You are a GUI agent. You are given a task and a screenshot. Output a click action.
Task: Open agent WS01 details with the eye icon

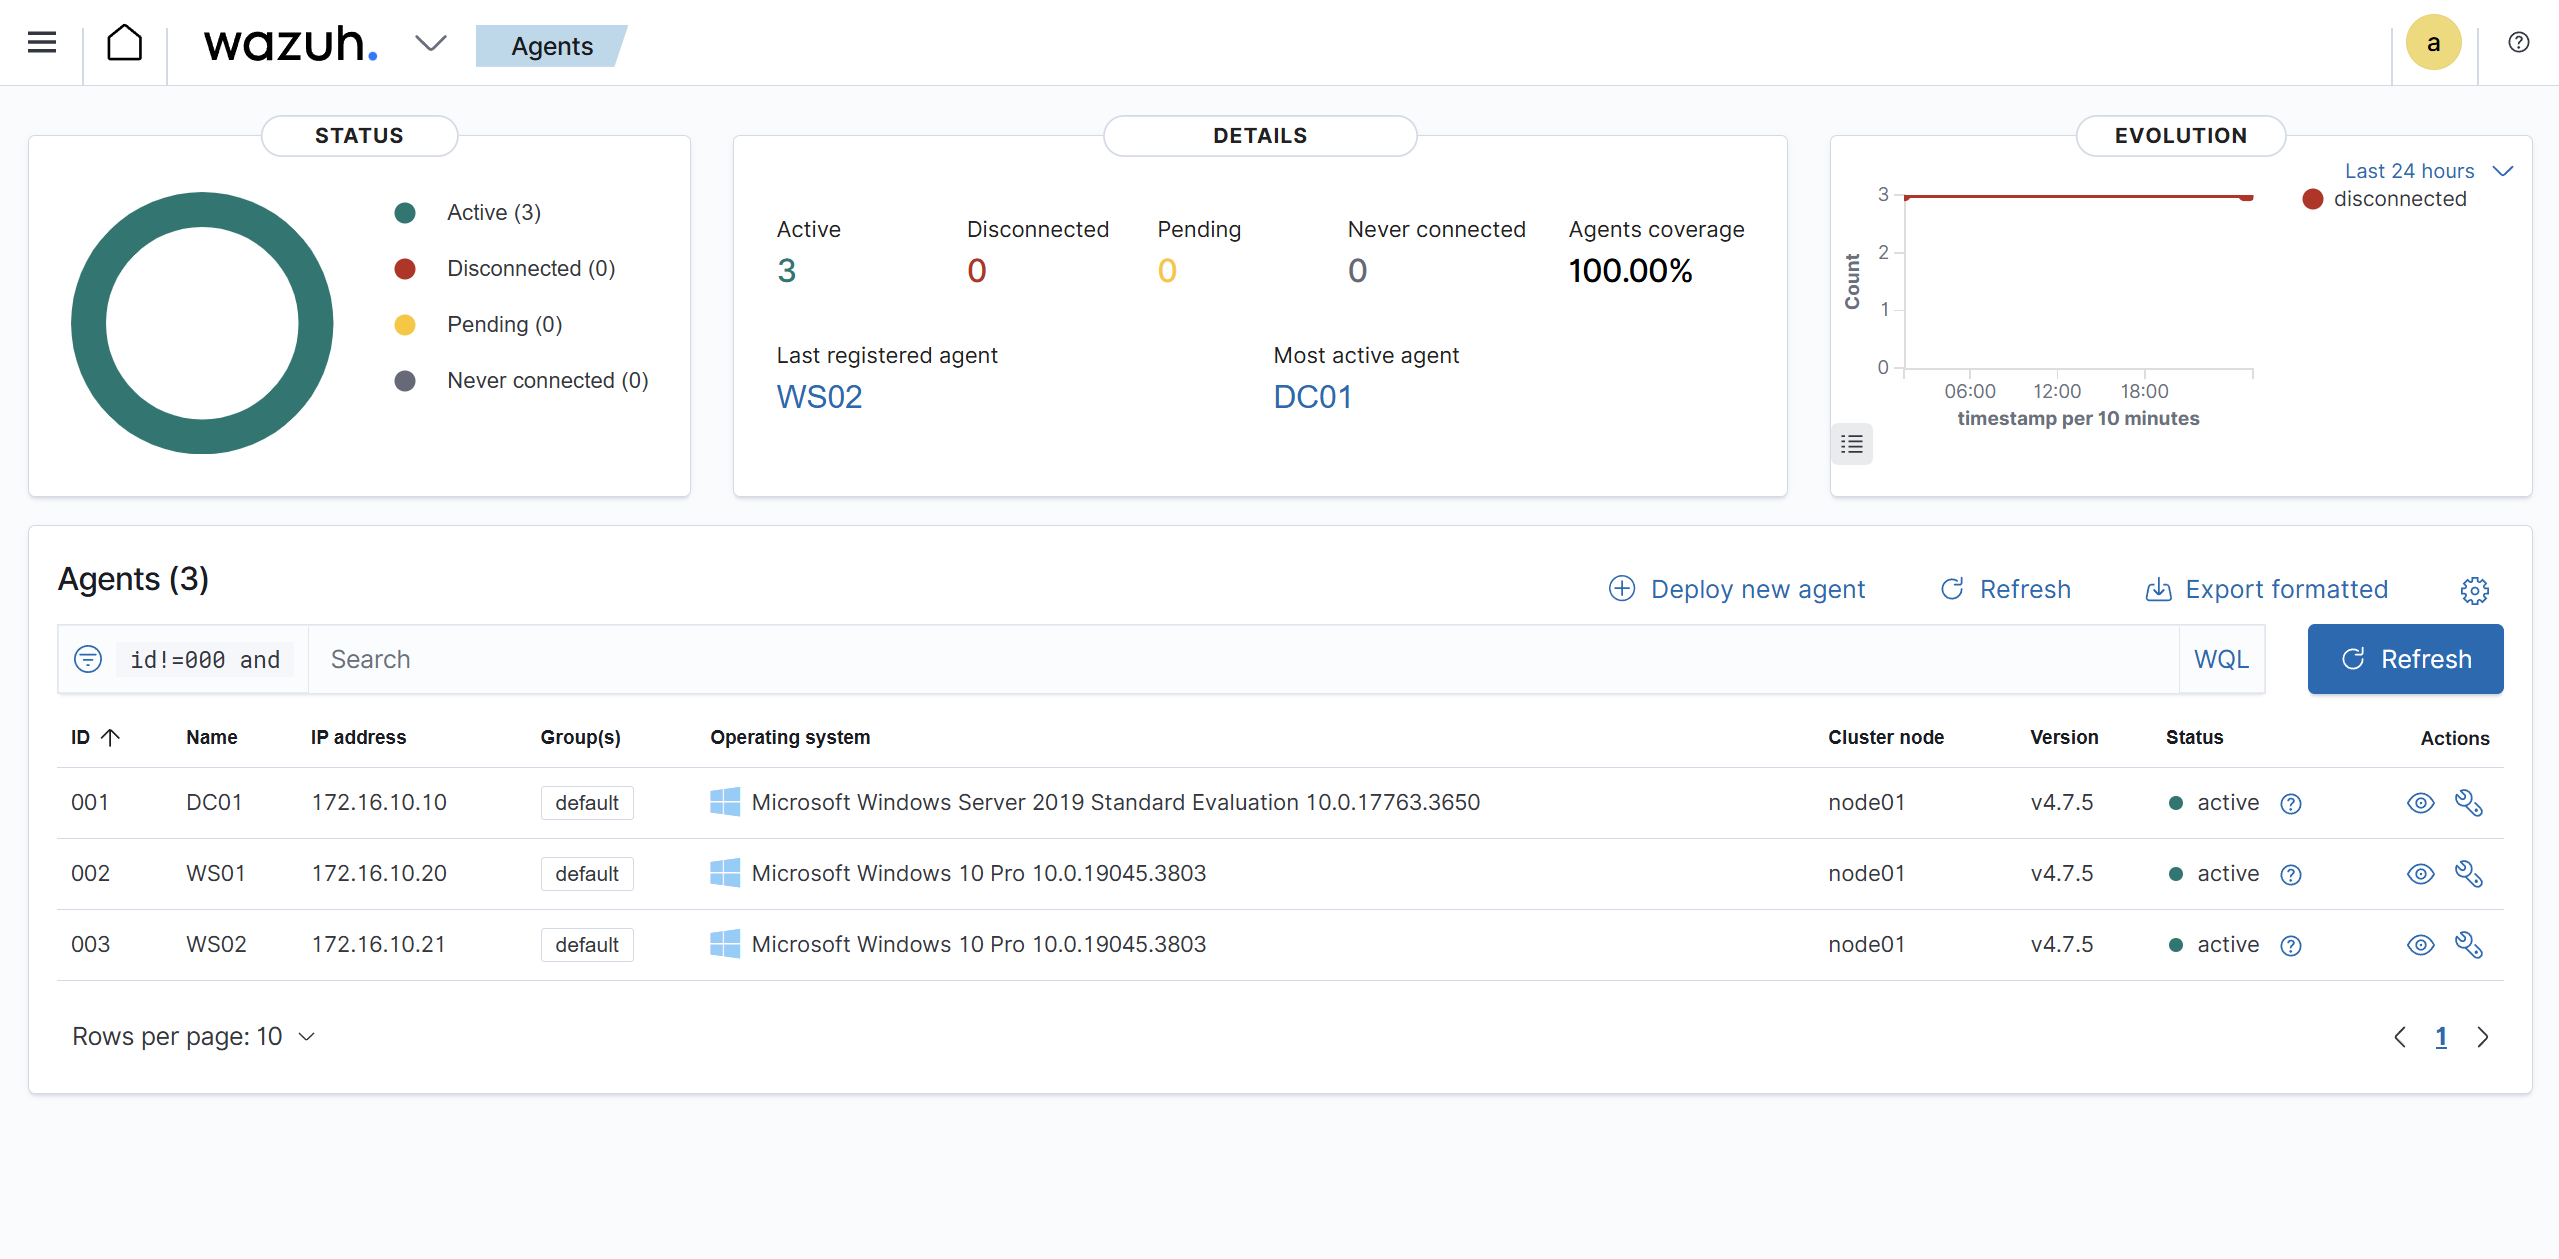tap(2421, 874)
